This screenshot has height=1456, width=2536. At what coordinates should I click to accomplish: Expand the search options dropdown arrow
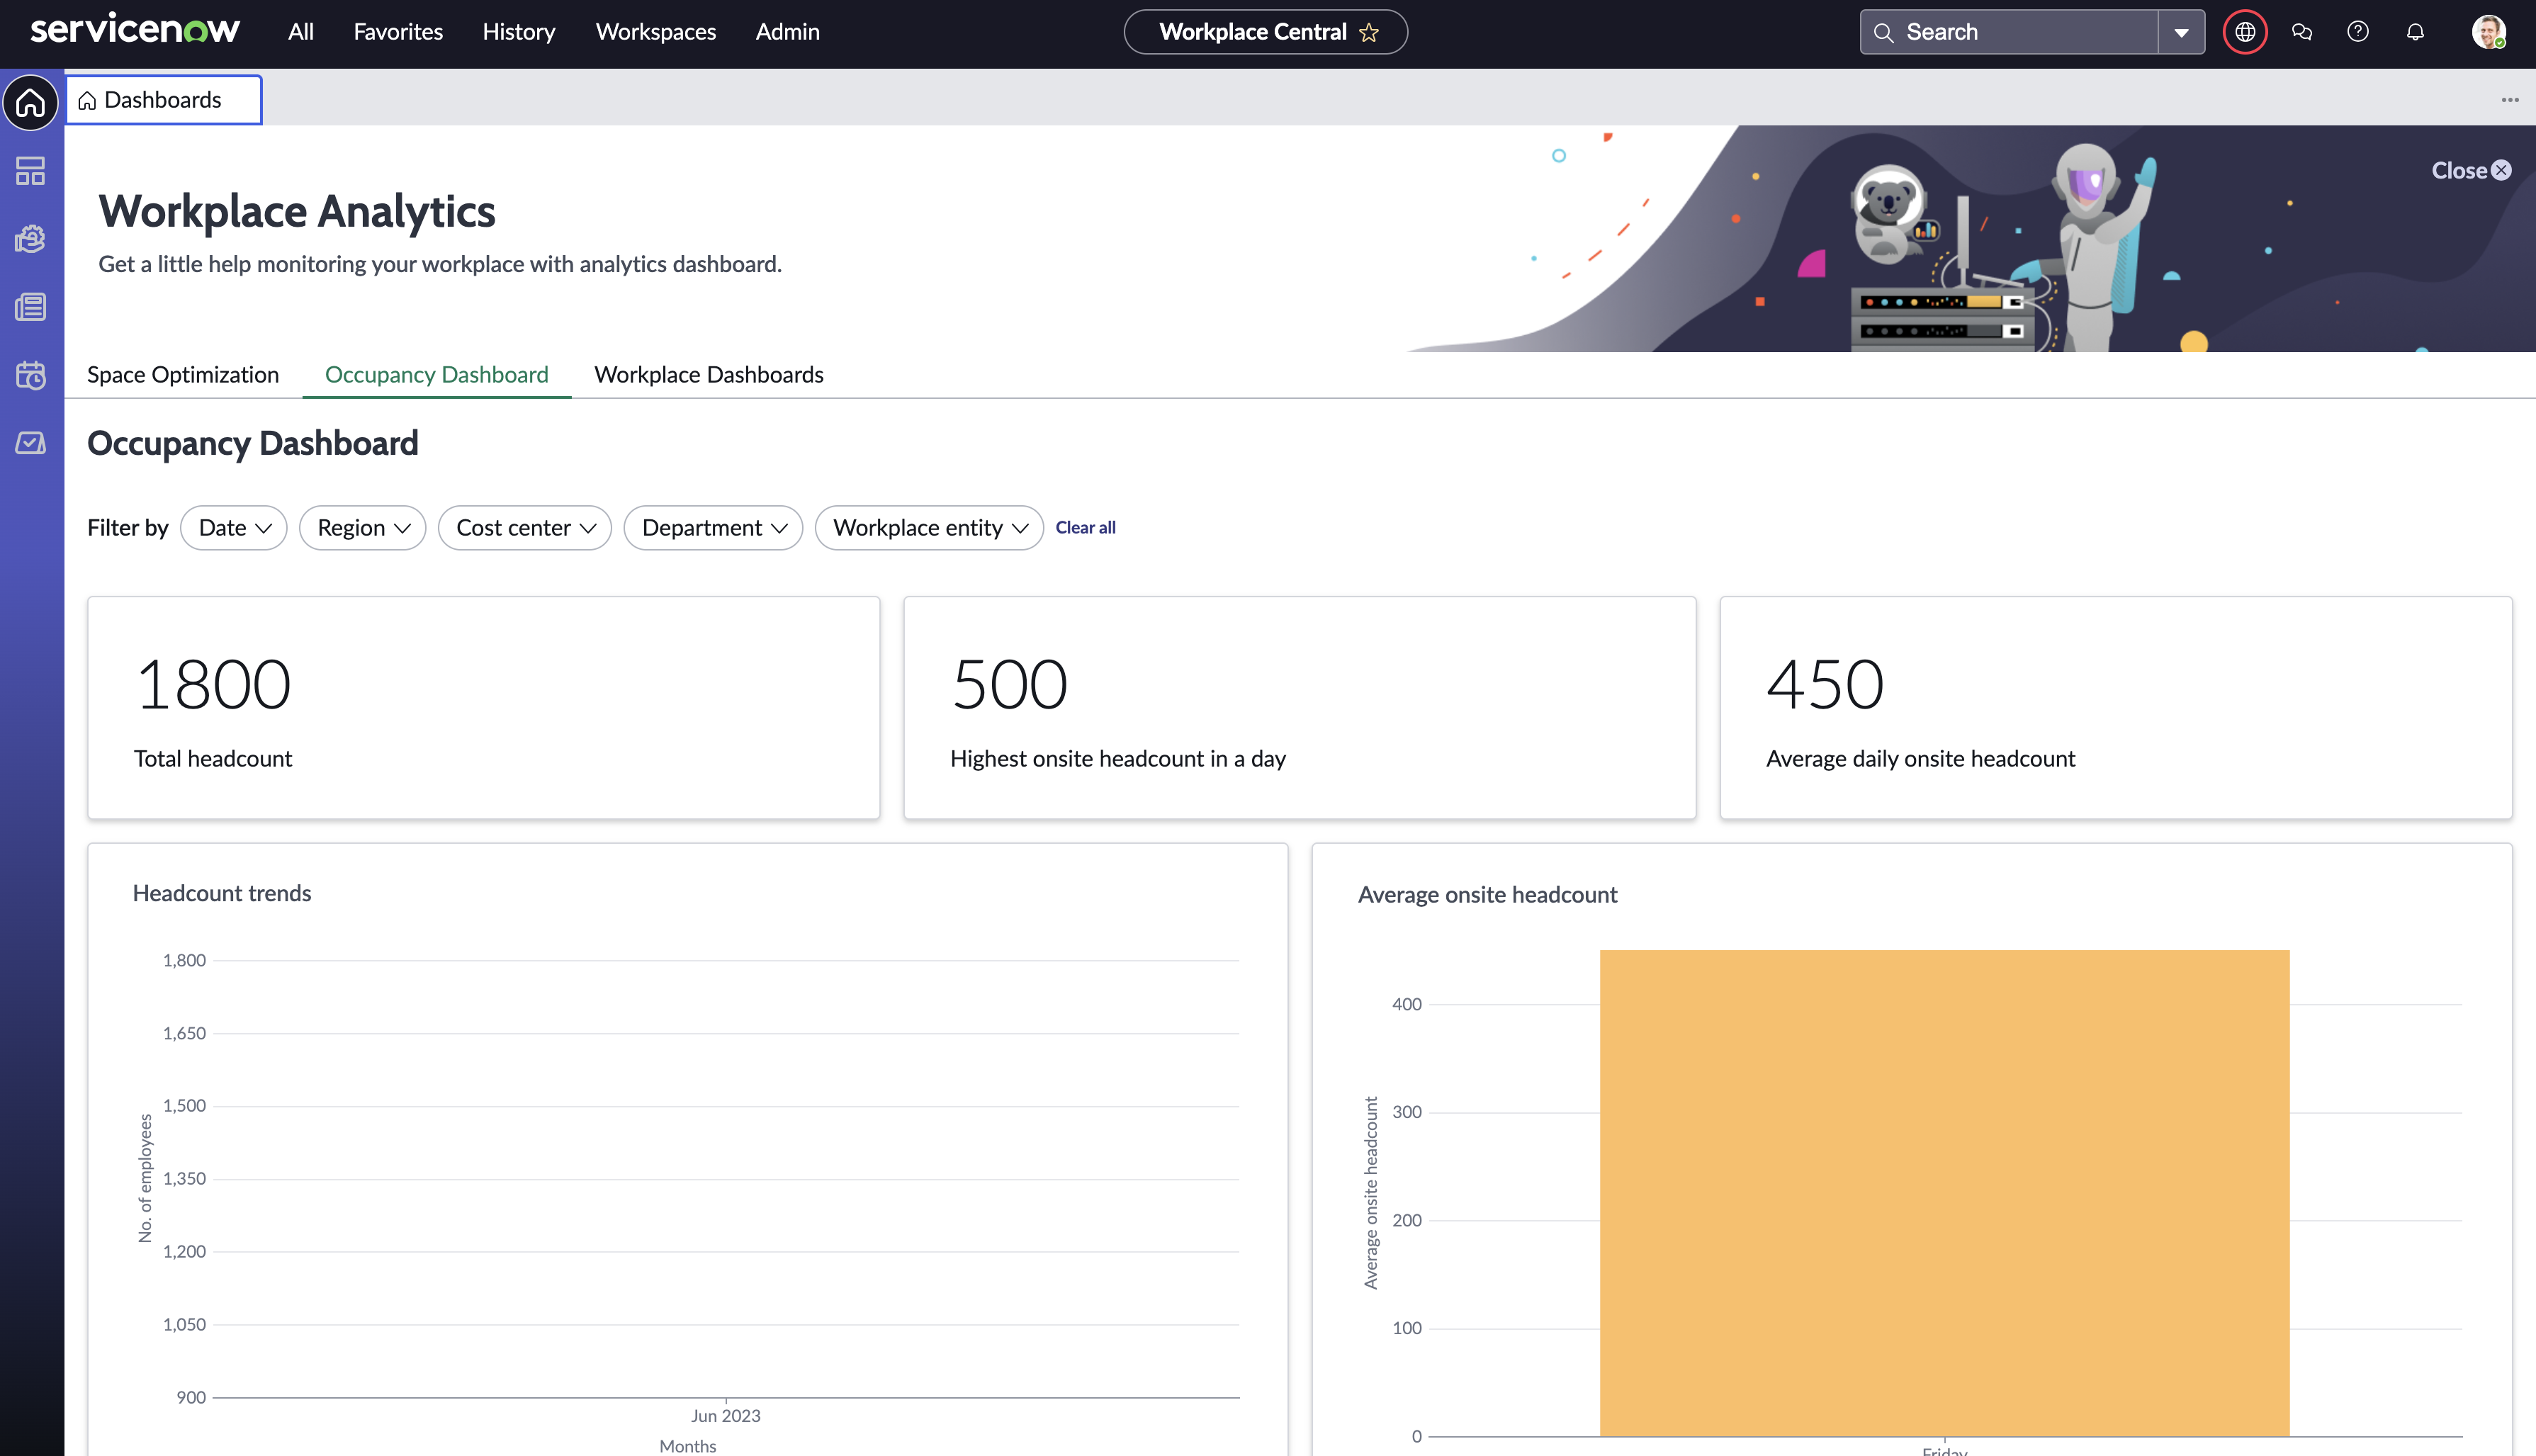2181,32
